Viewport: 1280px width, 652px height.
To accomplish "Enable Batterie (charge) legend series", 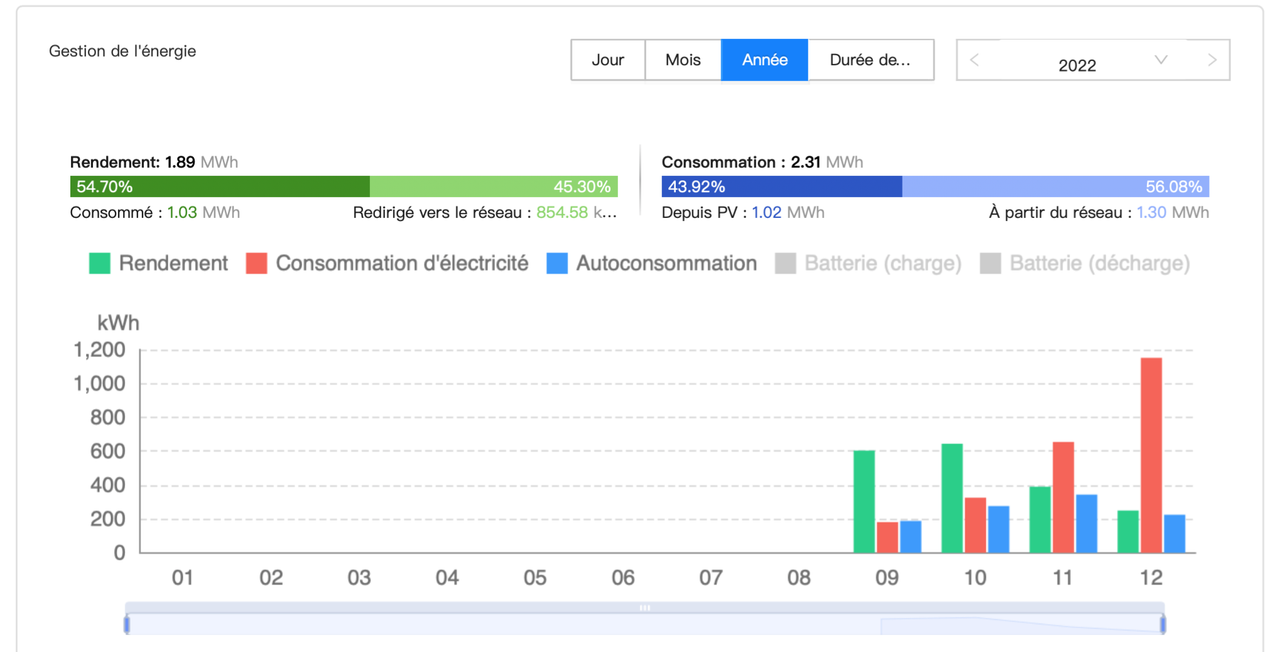I will coord(868,263).
